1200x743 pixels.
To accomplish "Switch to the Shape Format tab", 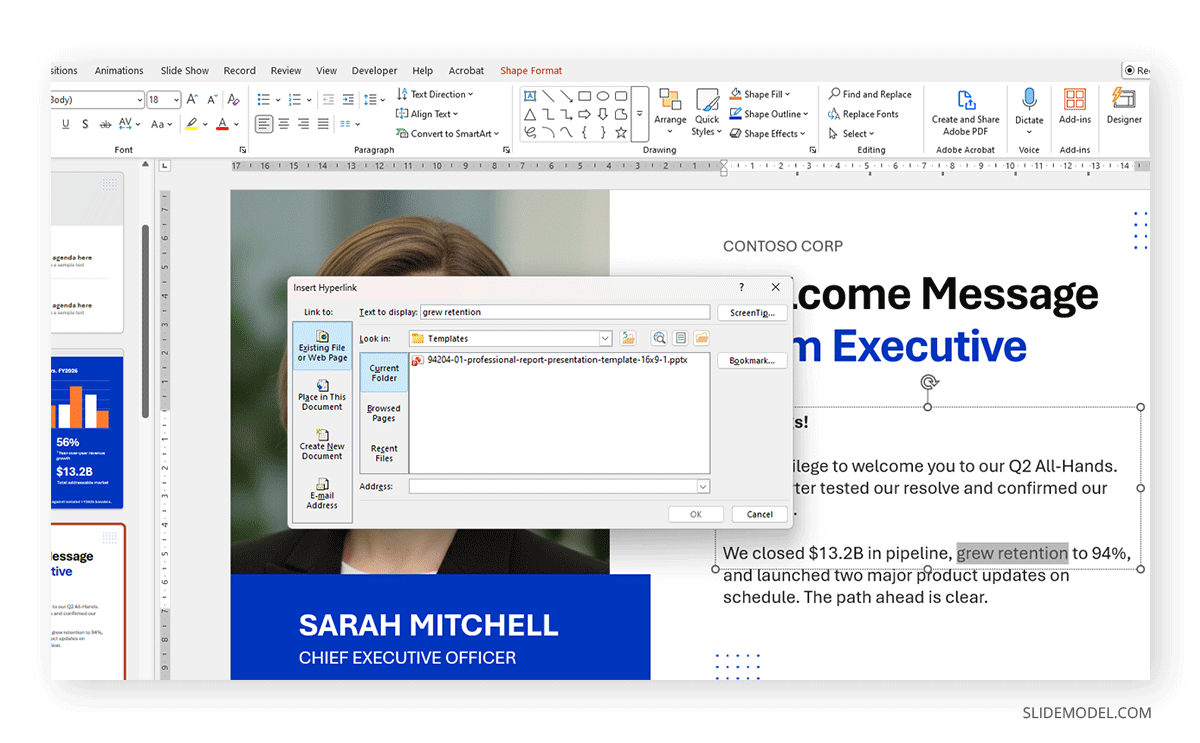I will coord(531,71).
